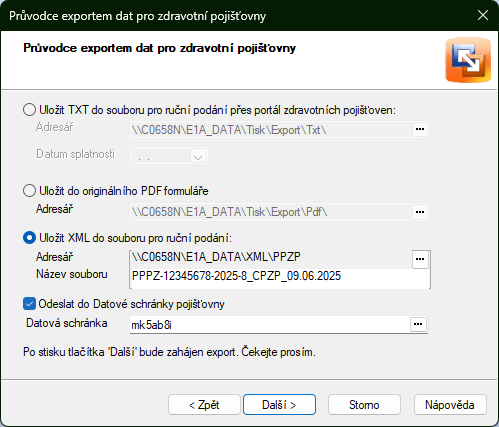
Task: Browse TXT export directory with ellipsis button
Action: tap(420, 129)
